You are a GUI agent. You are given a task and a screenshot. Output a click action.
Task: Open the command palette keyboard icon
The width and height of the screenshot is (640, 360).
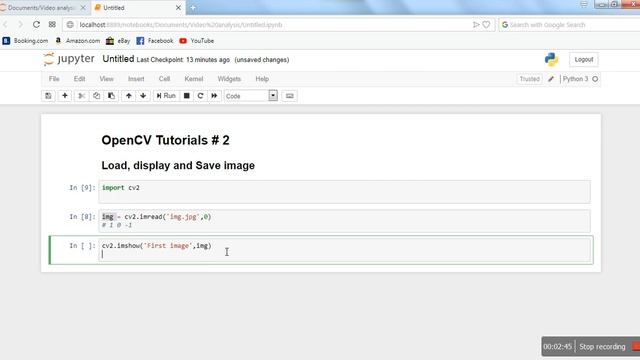tap(289, 96)
